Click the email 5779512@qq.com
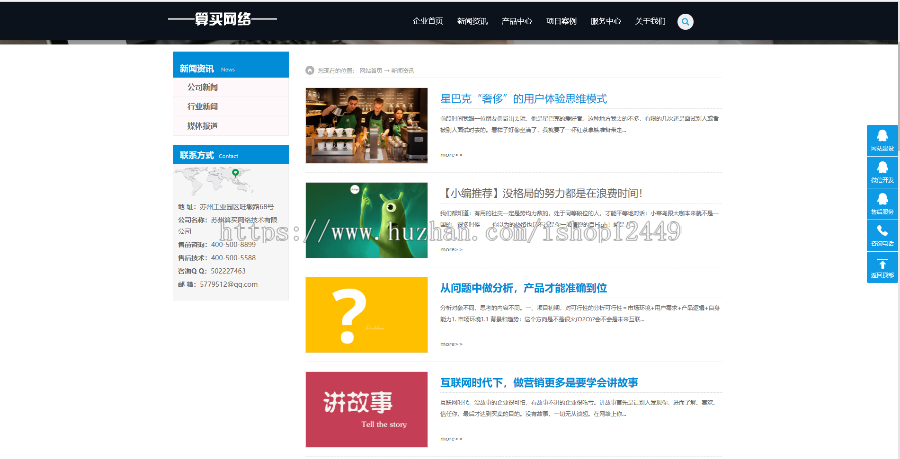Screen dimensions: 900x459 228,285
